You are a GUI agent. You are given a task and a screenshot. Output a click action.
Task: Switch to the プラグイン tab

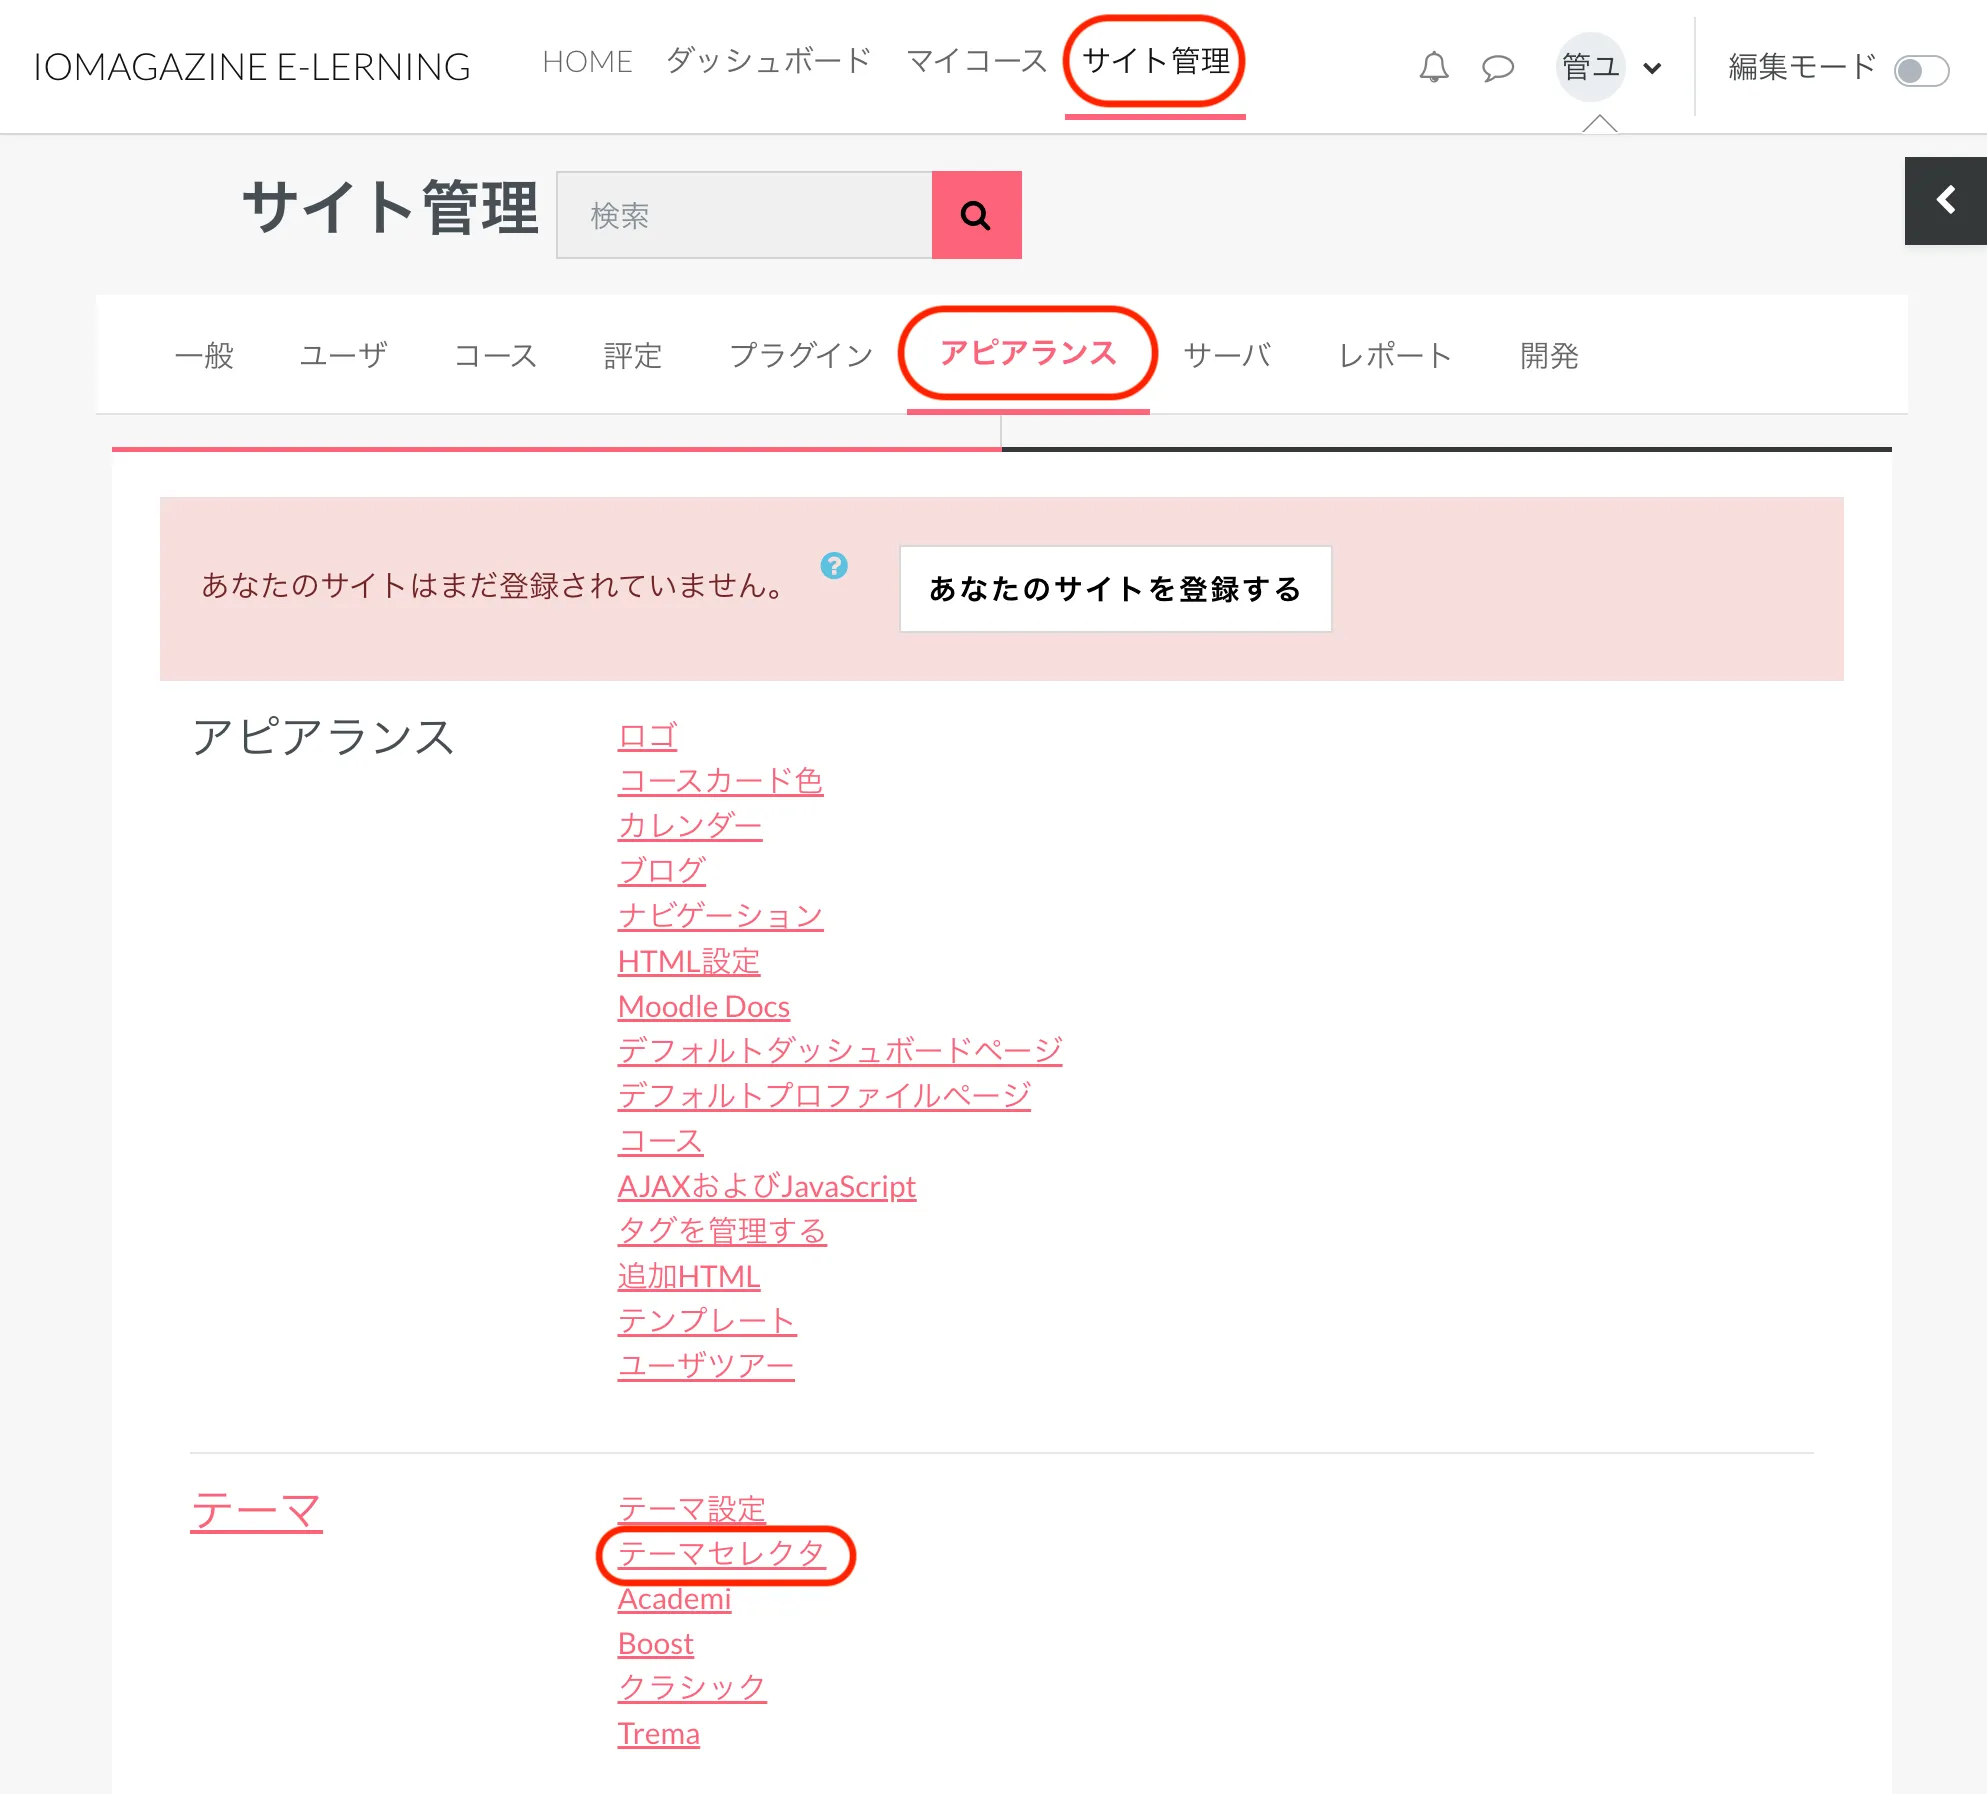click(801, 355)
